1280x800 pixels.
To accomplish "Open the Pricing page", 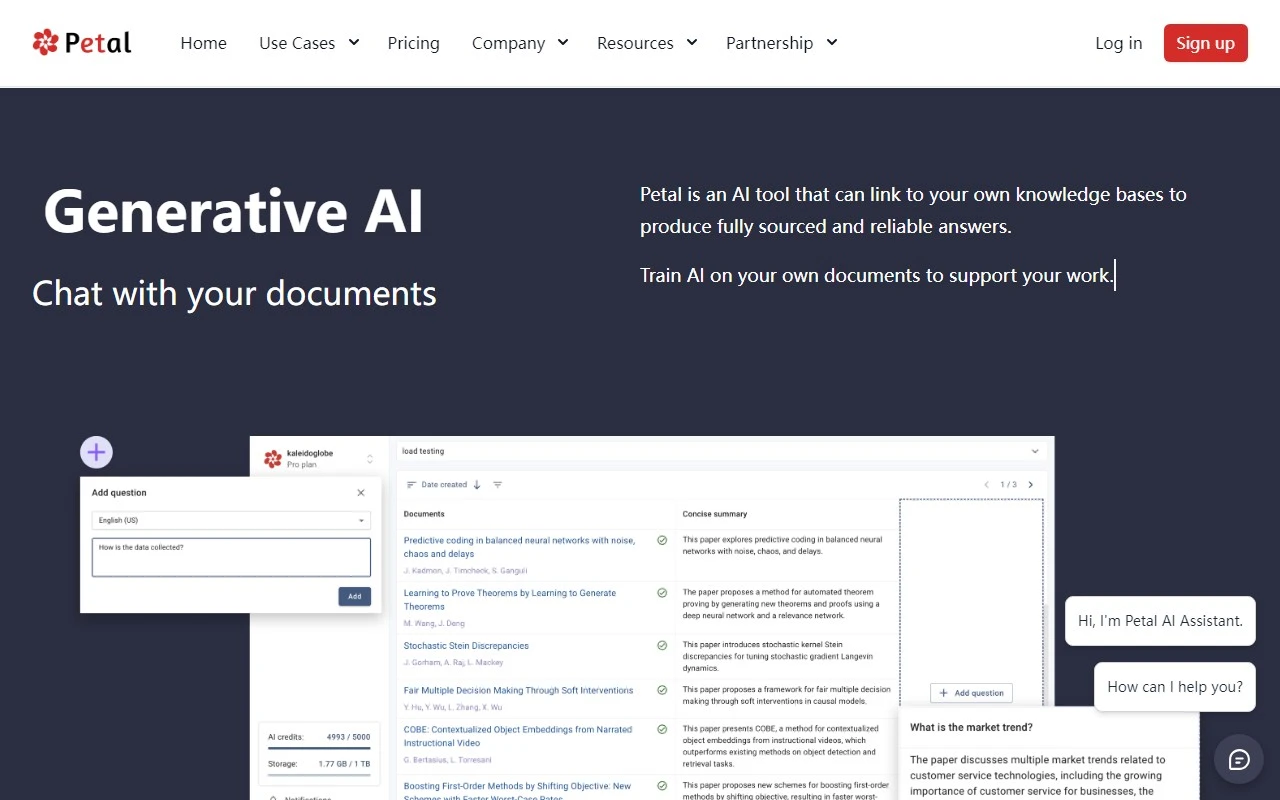I will [414, 43].
